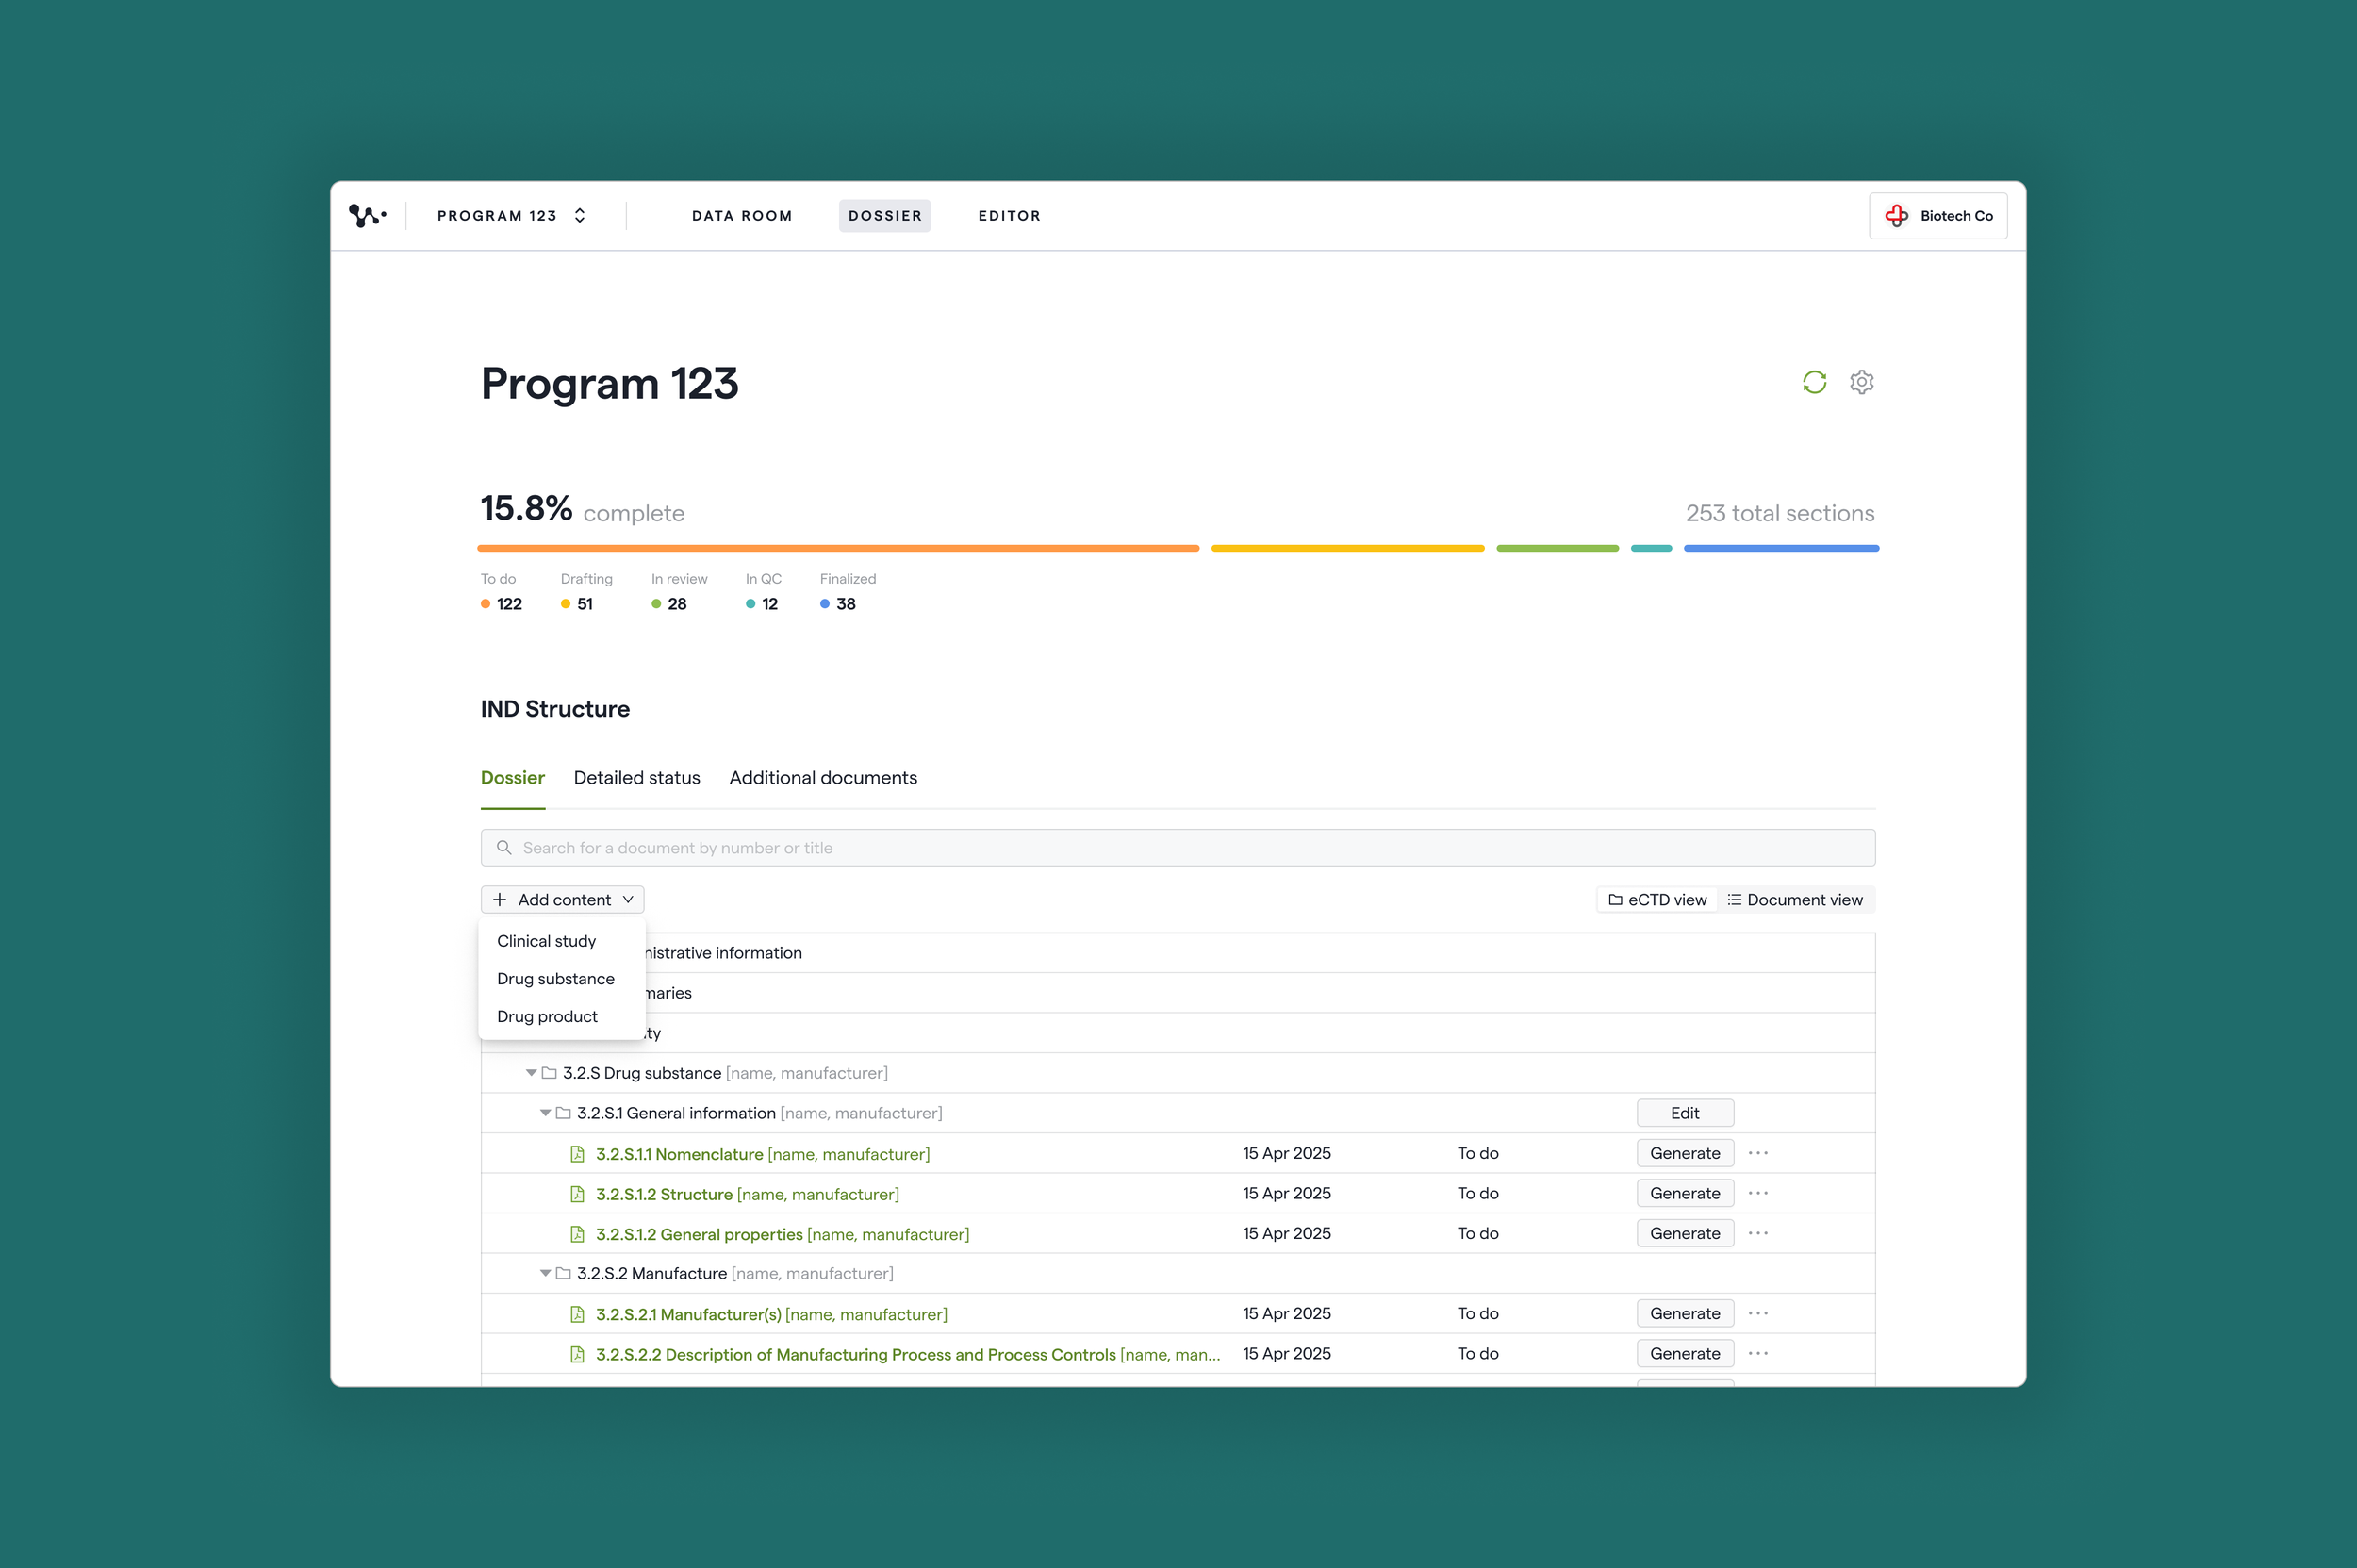
Task: Click the In review 28 status count
Action: (x=669, y=604)
